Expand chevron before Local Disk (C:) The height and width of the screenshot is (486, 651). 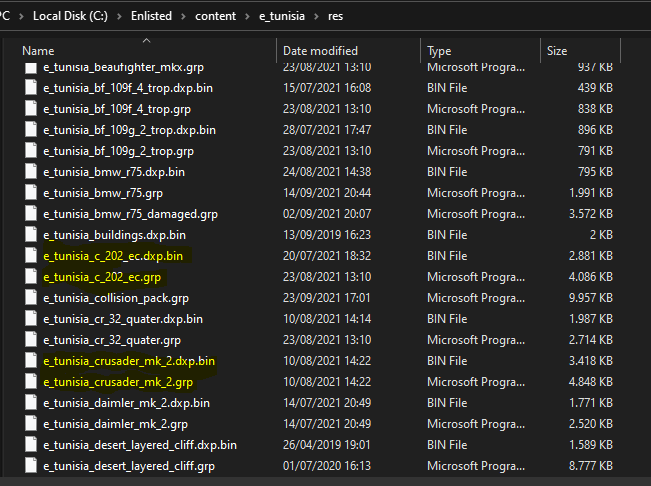(21, 17)
